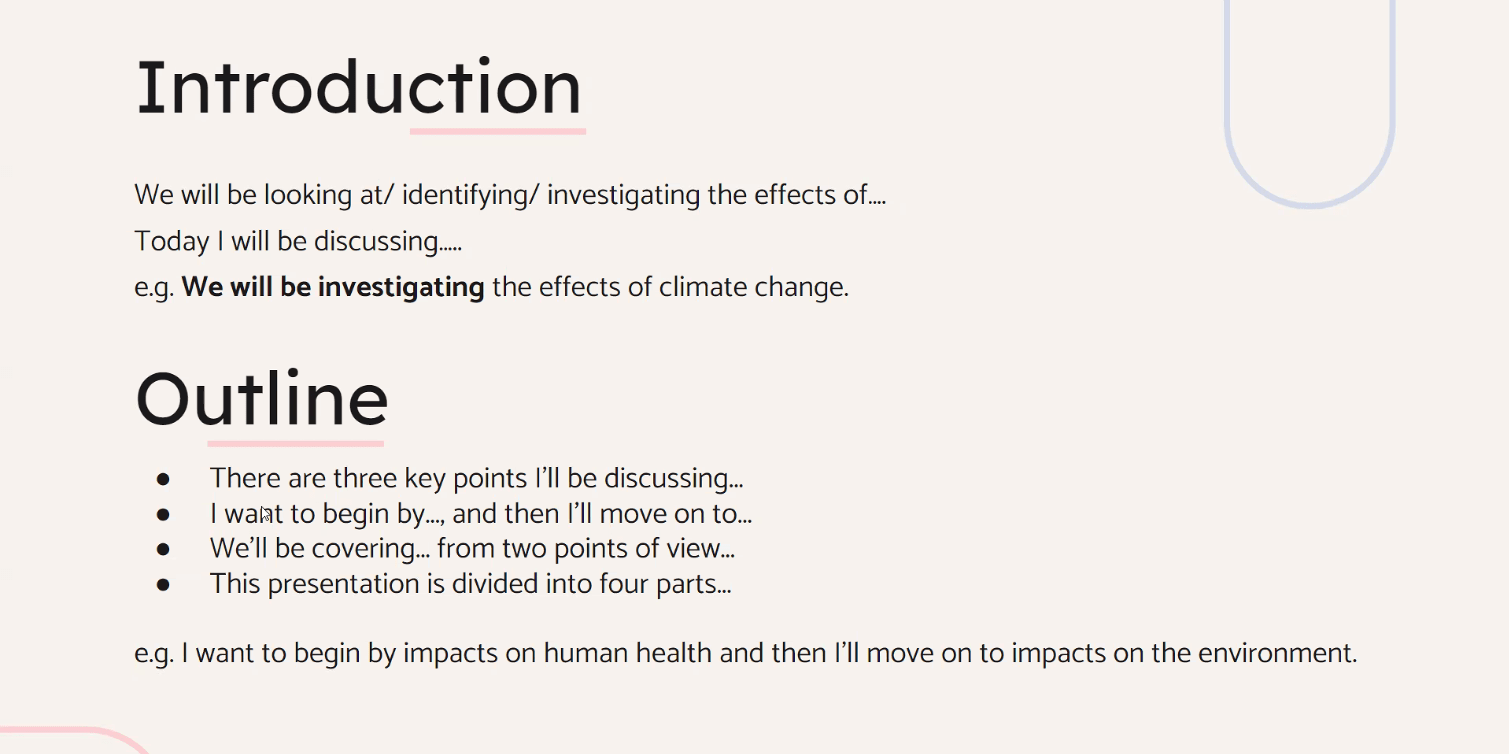
Task: Click the 'and then I'll move on to' phrase
Action: 602,515
